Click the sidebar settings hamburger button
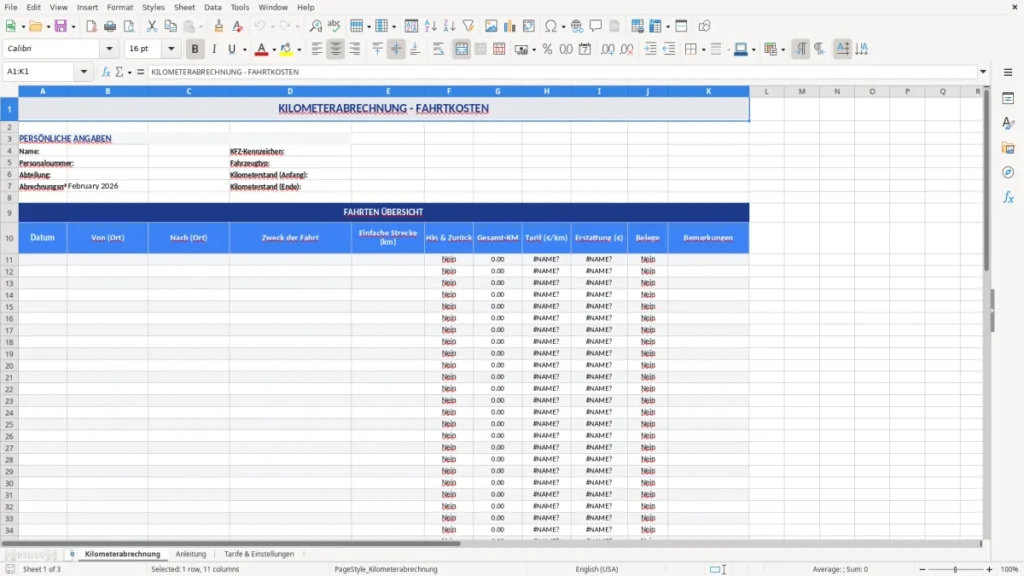The image size is (1024, 576). click(1008, 72)
